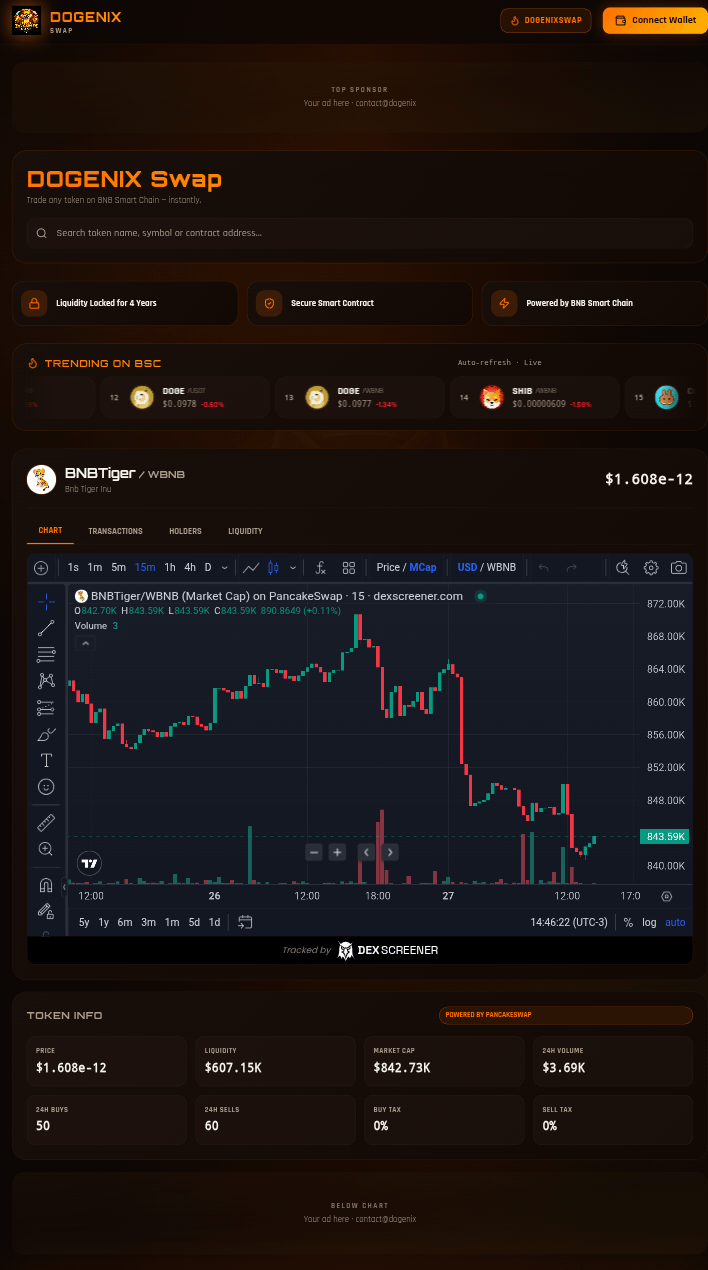Select the Text annotation tool
The height and width of the screenshot is (1270, 708).
(x=46, y=760)
